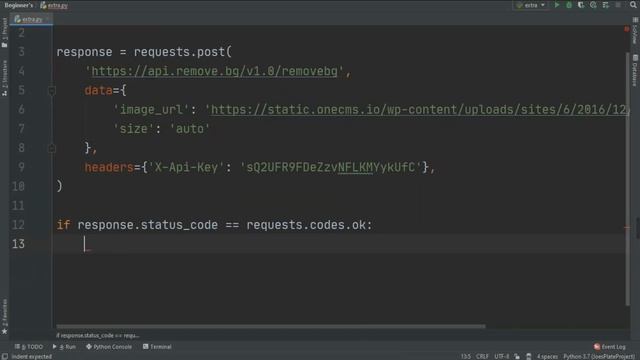Open the Structure tool window sidebar tab
Viewport: 640px width, 360px height.
4,78
